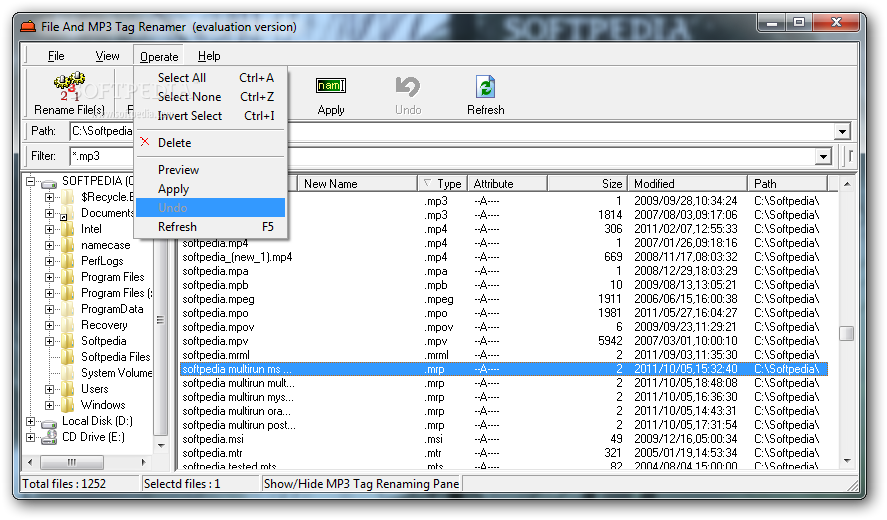Click file list vertical scrollbar thumb
Viewport: 887px width, 520px height.
click(846, 334)
